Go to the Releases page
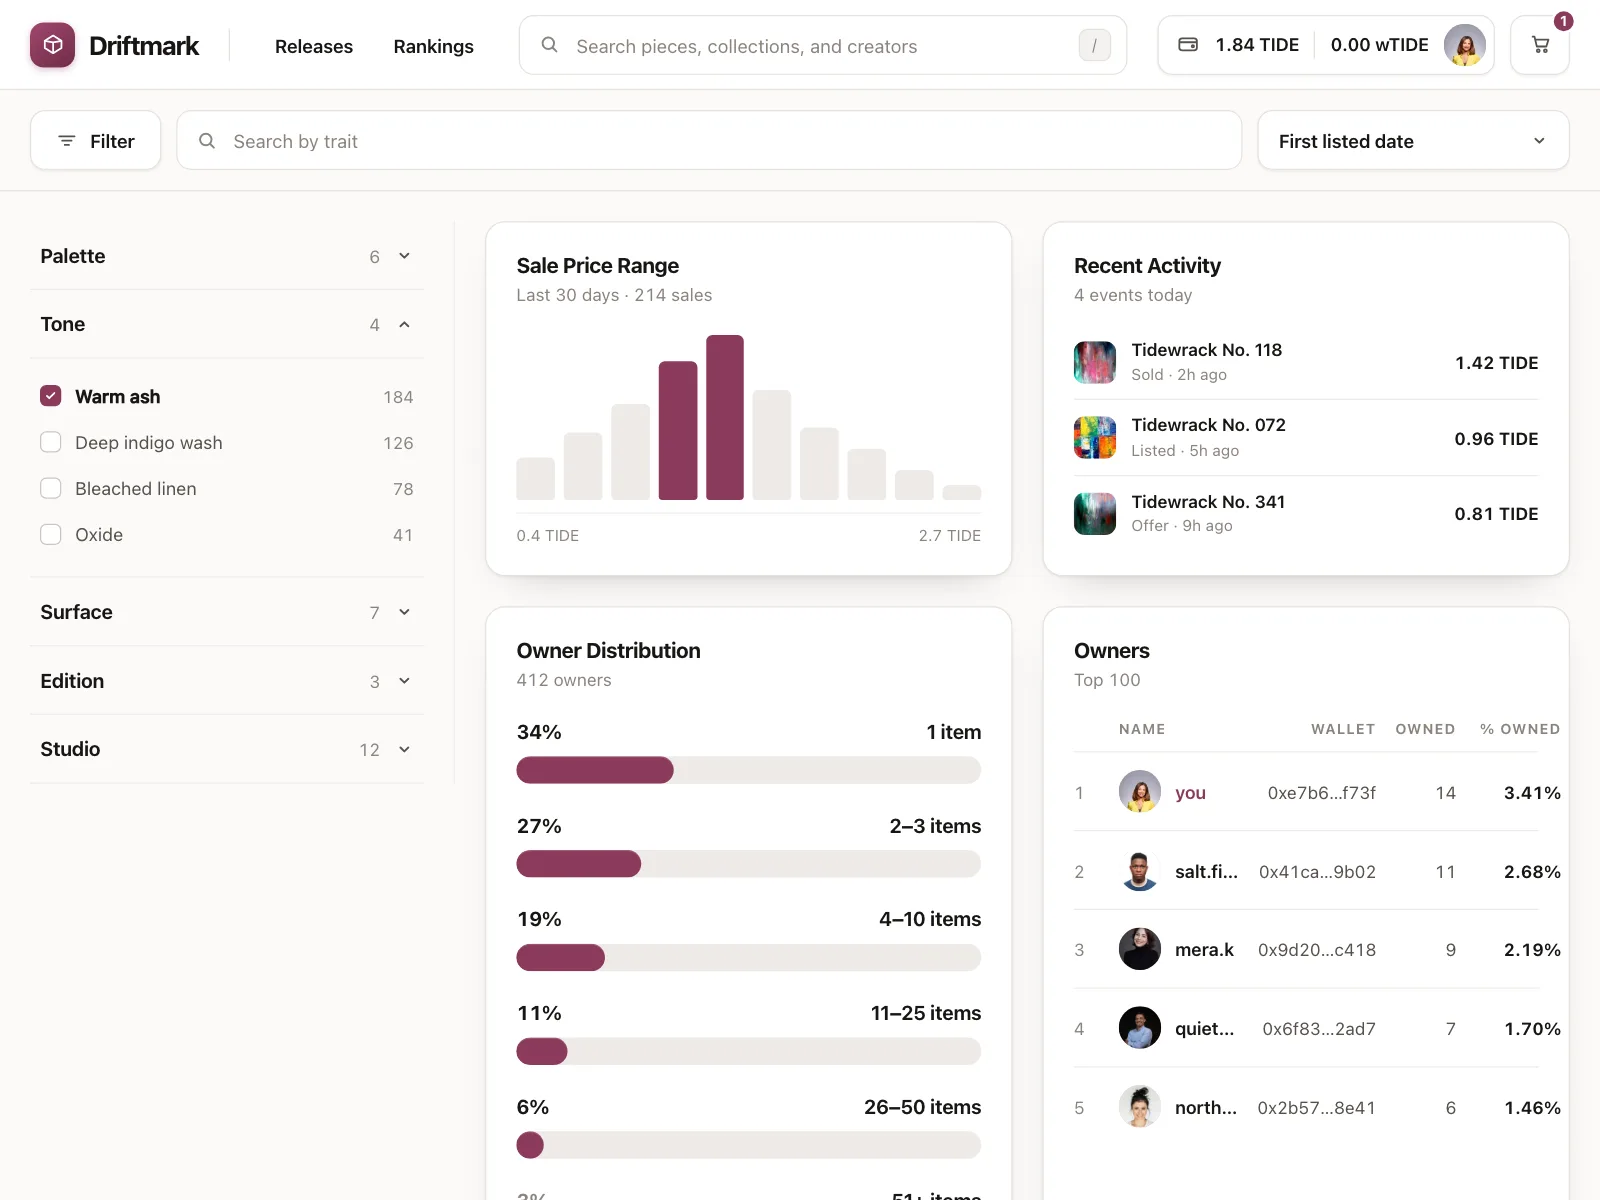This screenshot has height=1200, width=1600. coord(314,46)
